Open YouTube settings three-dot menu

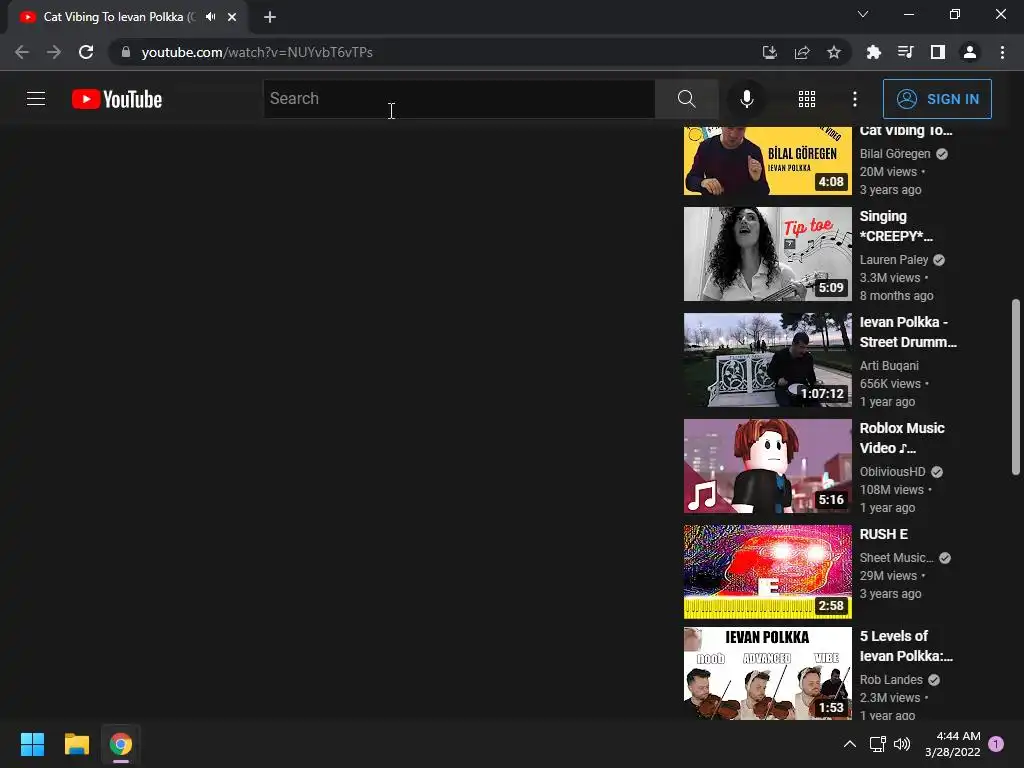click(x=855, y=99)
